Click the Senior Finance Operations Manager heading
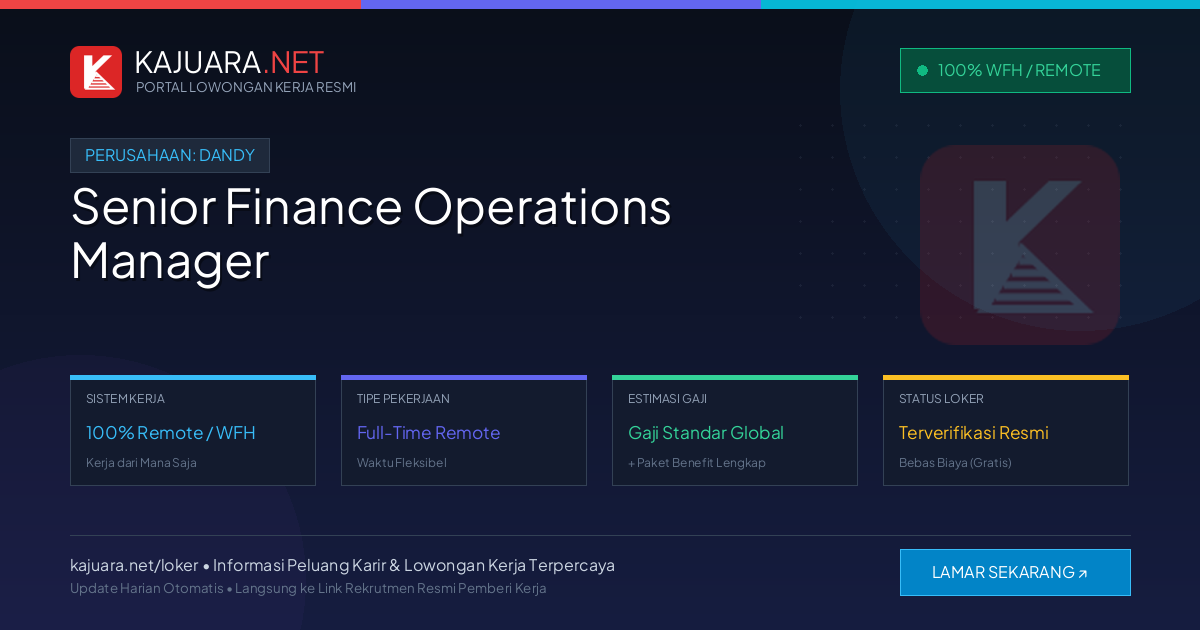 [x=371, y=233]
